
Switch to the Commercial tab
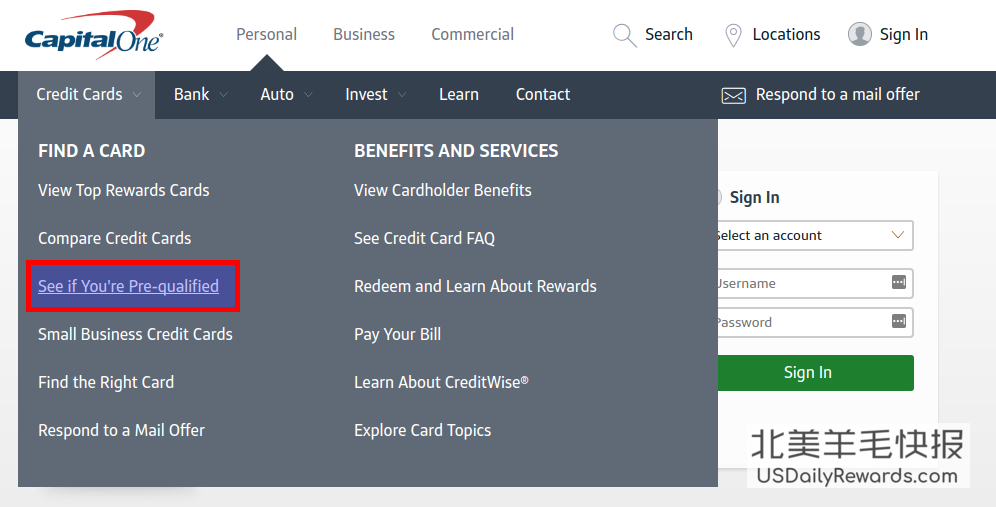coord(472,35)
